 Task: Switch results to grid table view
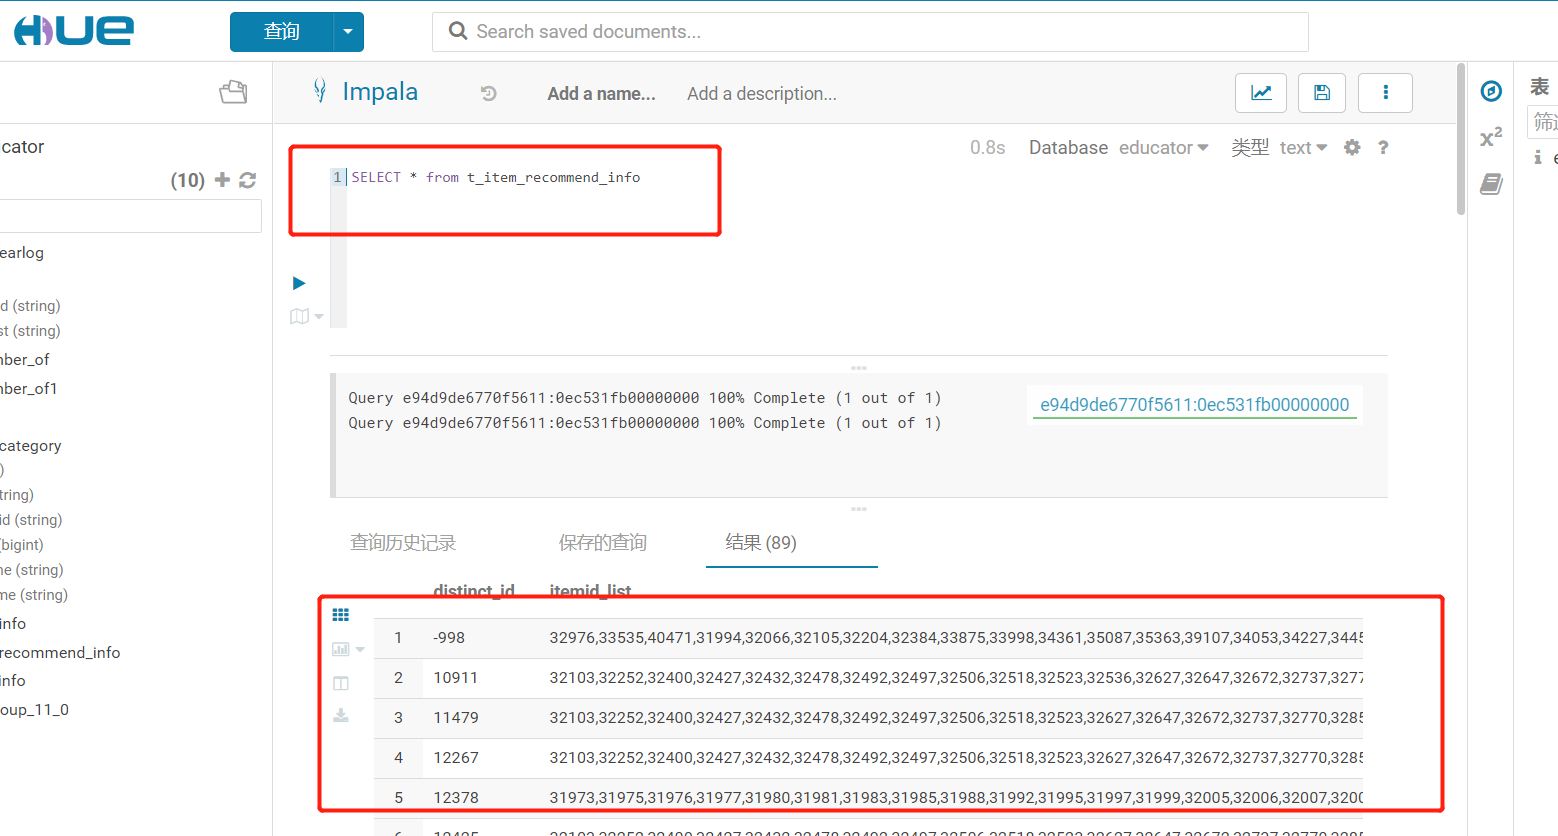(341, 614)
